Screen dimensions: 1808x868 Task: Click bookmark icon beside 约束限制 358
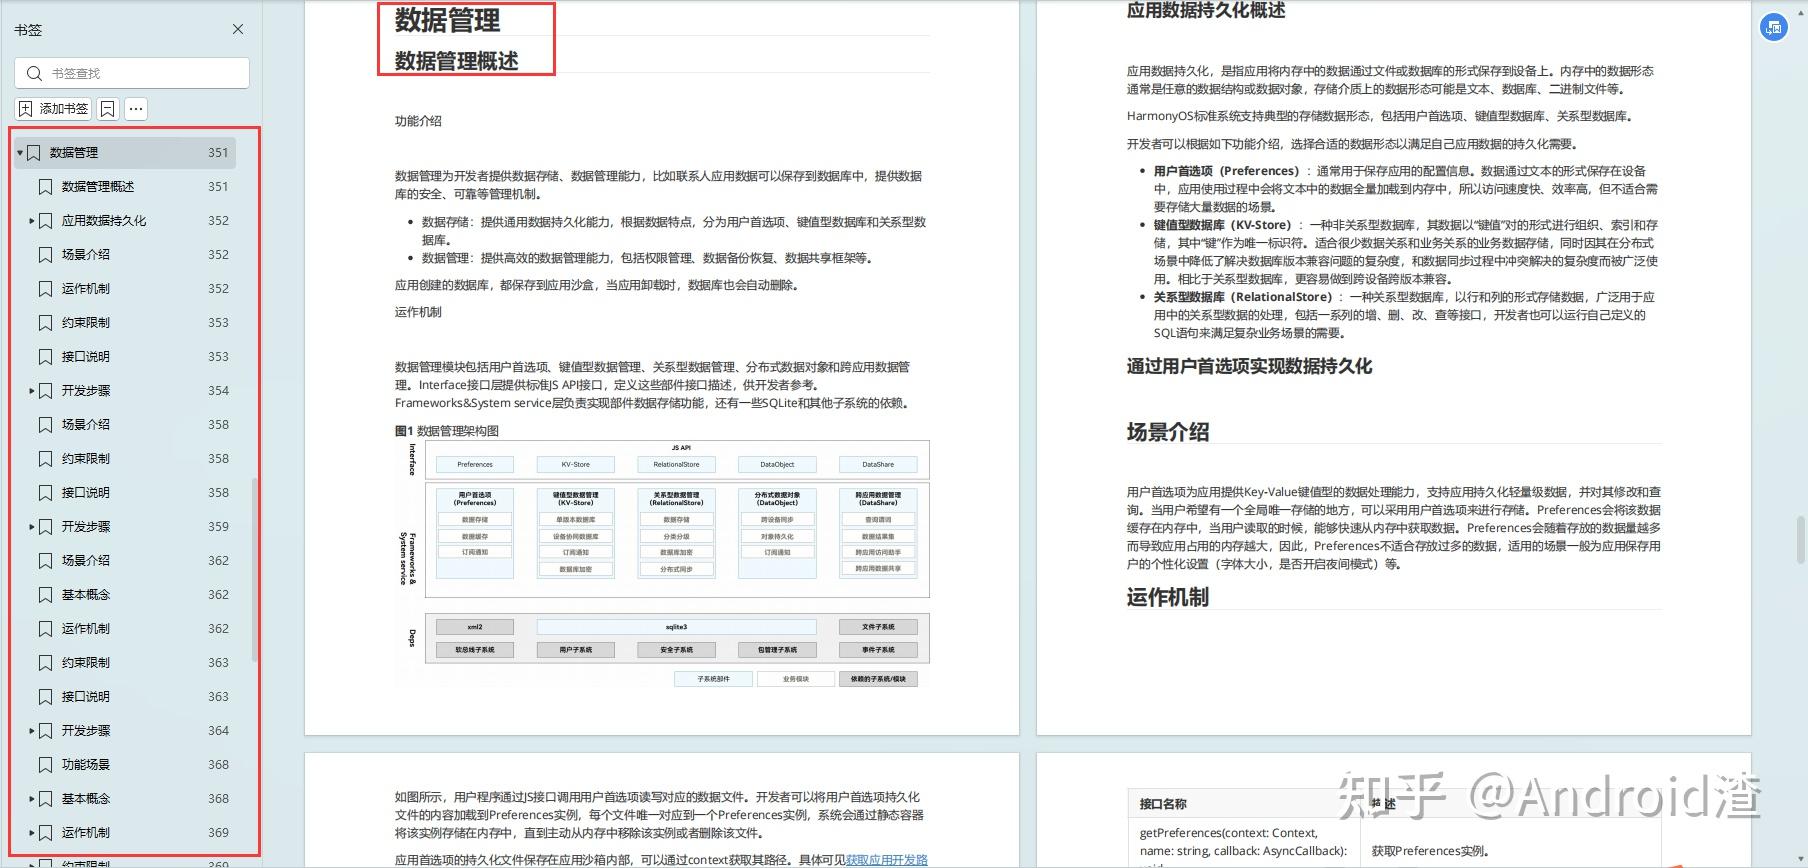click(45, 459)
